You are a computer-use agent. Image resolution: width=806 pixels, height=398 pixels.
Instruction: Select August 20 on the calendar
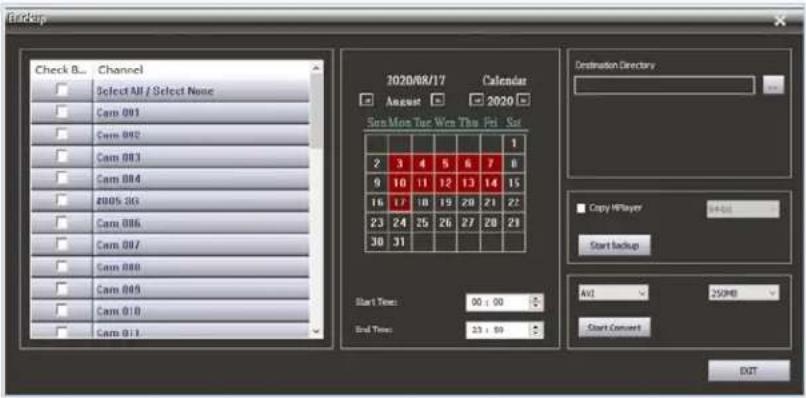click(x=468, y=202)
